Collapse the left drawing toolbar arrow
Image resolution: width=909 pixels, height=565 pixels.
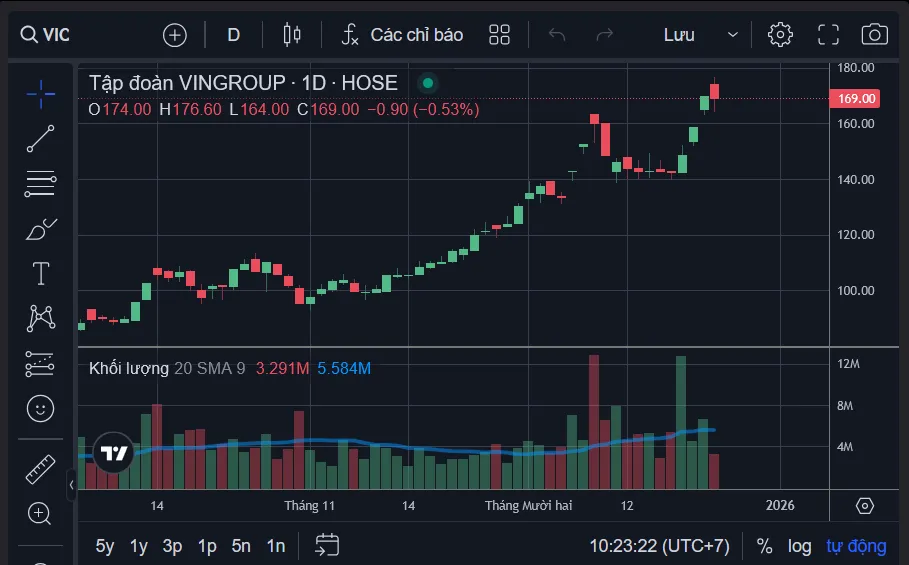(x=71, y=484)
